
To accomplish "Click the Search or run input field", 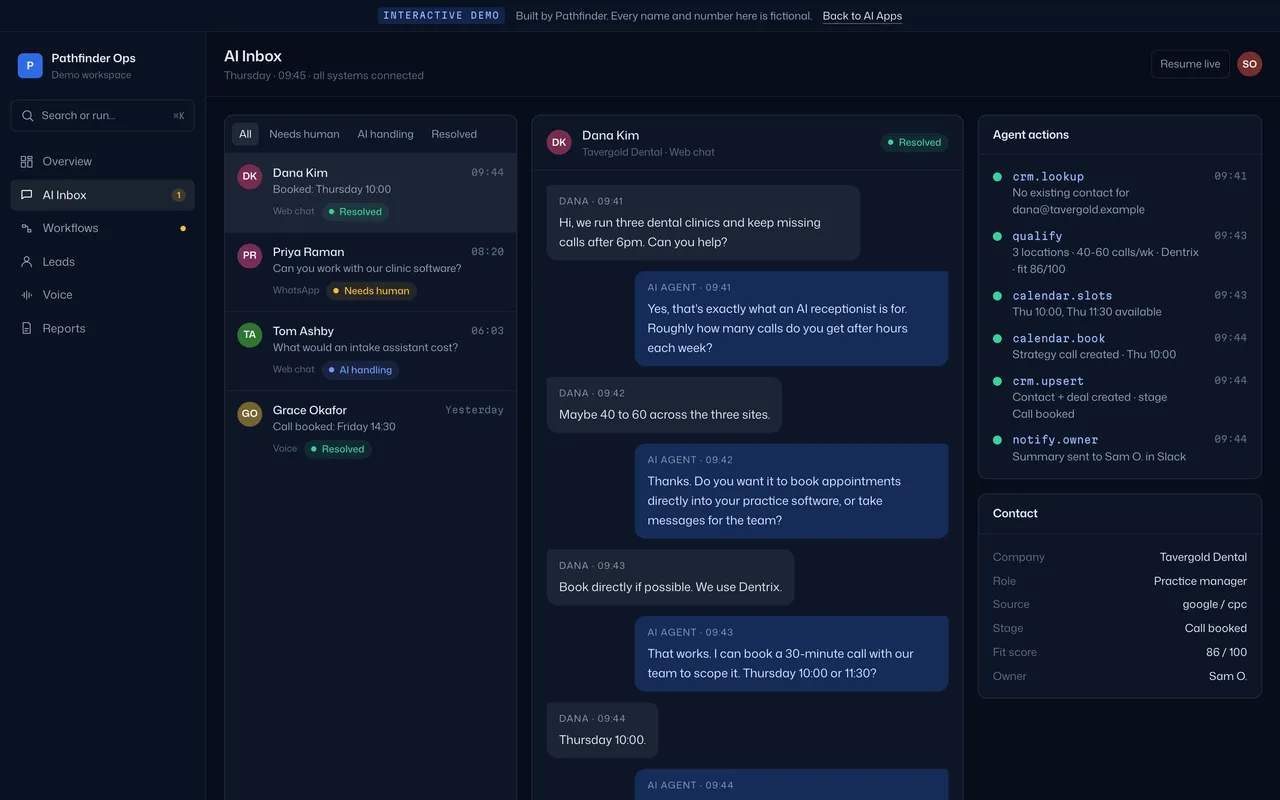I will click(x=103, y=116).
